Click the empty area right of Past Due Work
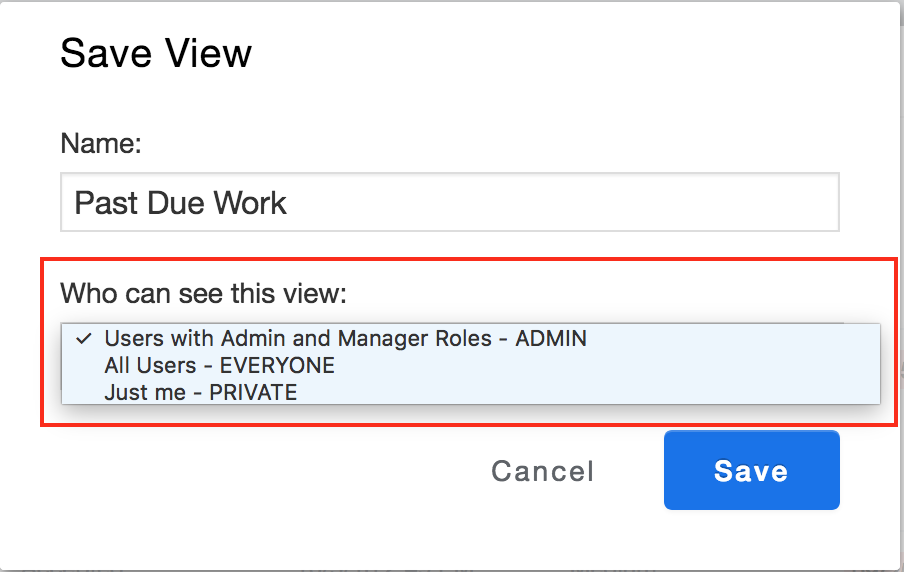Viewport: 904px width, 572px height. pyautogui.click(x=560, y=203)
